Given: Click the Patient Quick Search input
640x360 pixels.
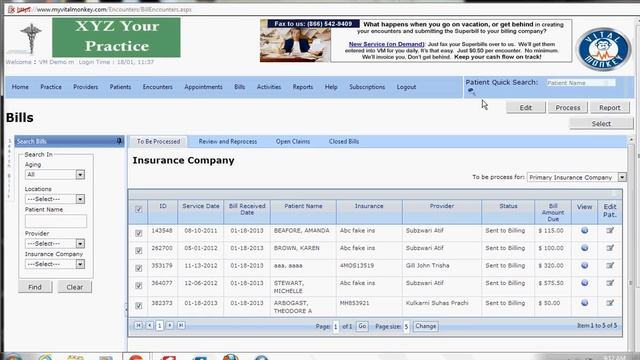Looking at the screenshot, I should pos(580,83).
